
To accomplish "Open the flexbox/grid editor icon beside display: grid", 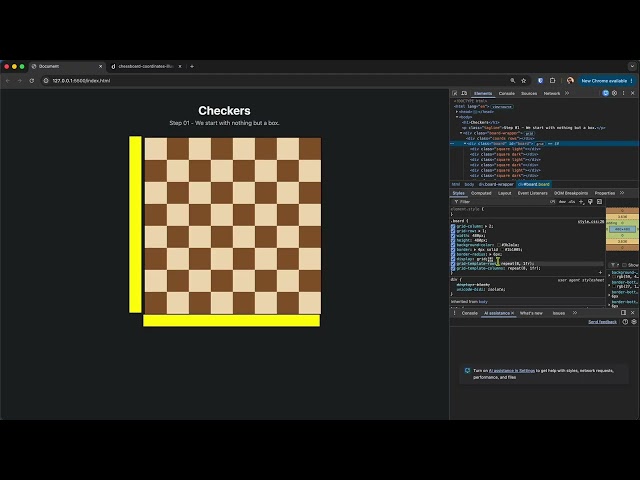I will click(491, 259).
